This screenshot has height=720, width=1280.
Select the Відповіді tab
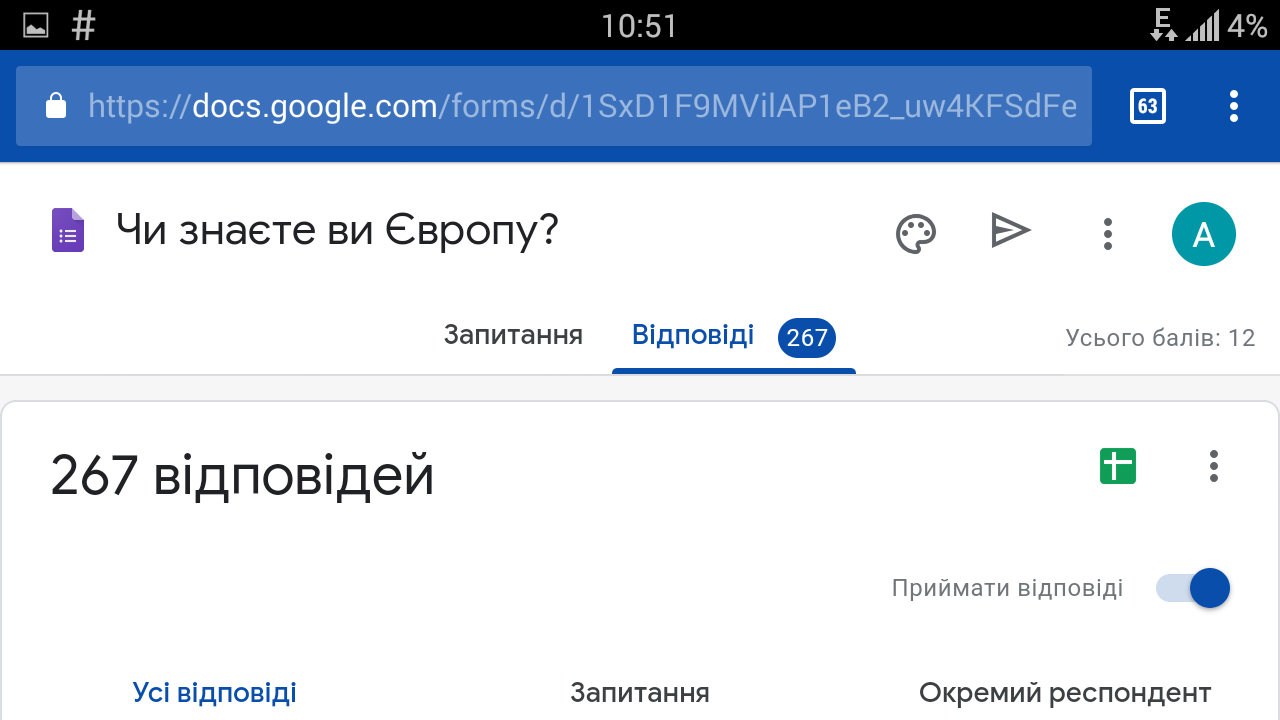(x=693, y=335)
